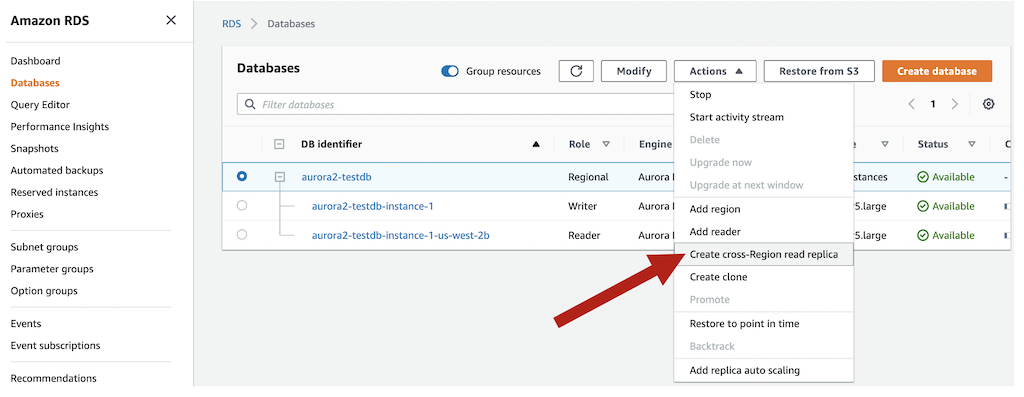Choose Add replica auto scaling

pyautogui.click(x=763, y=370)
